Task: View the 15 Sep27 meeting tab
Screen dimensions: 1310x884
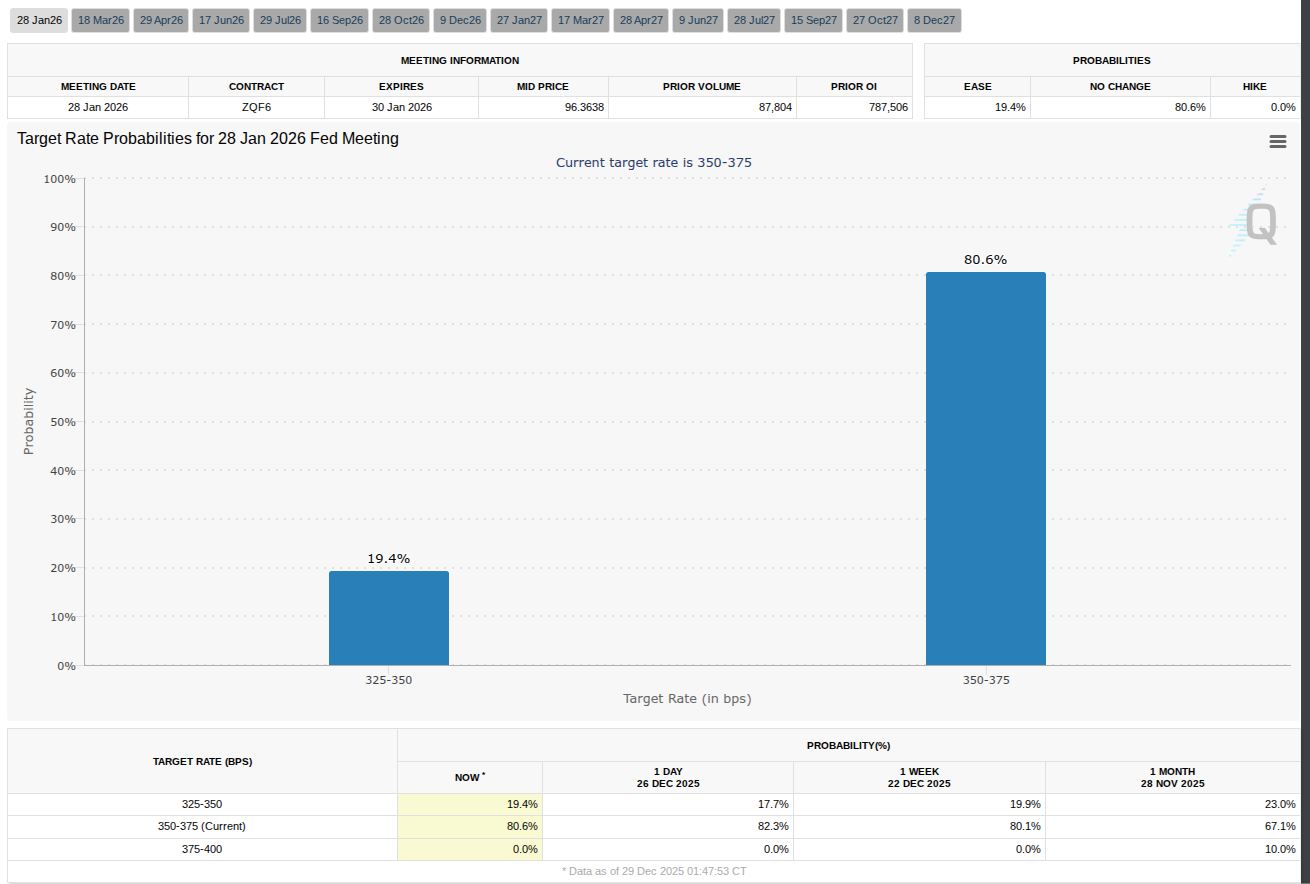Action: pyautogui.click(x=814, y=20)
